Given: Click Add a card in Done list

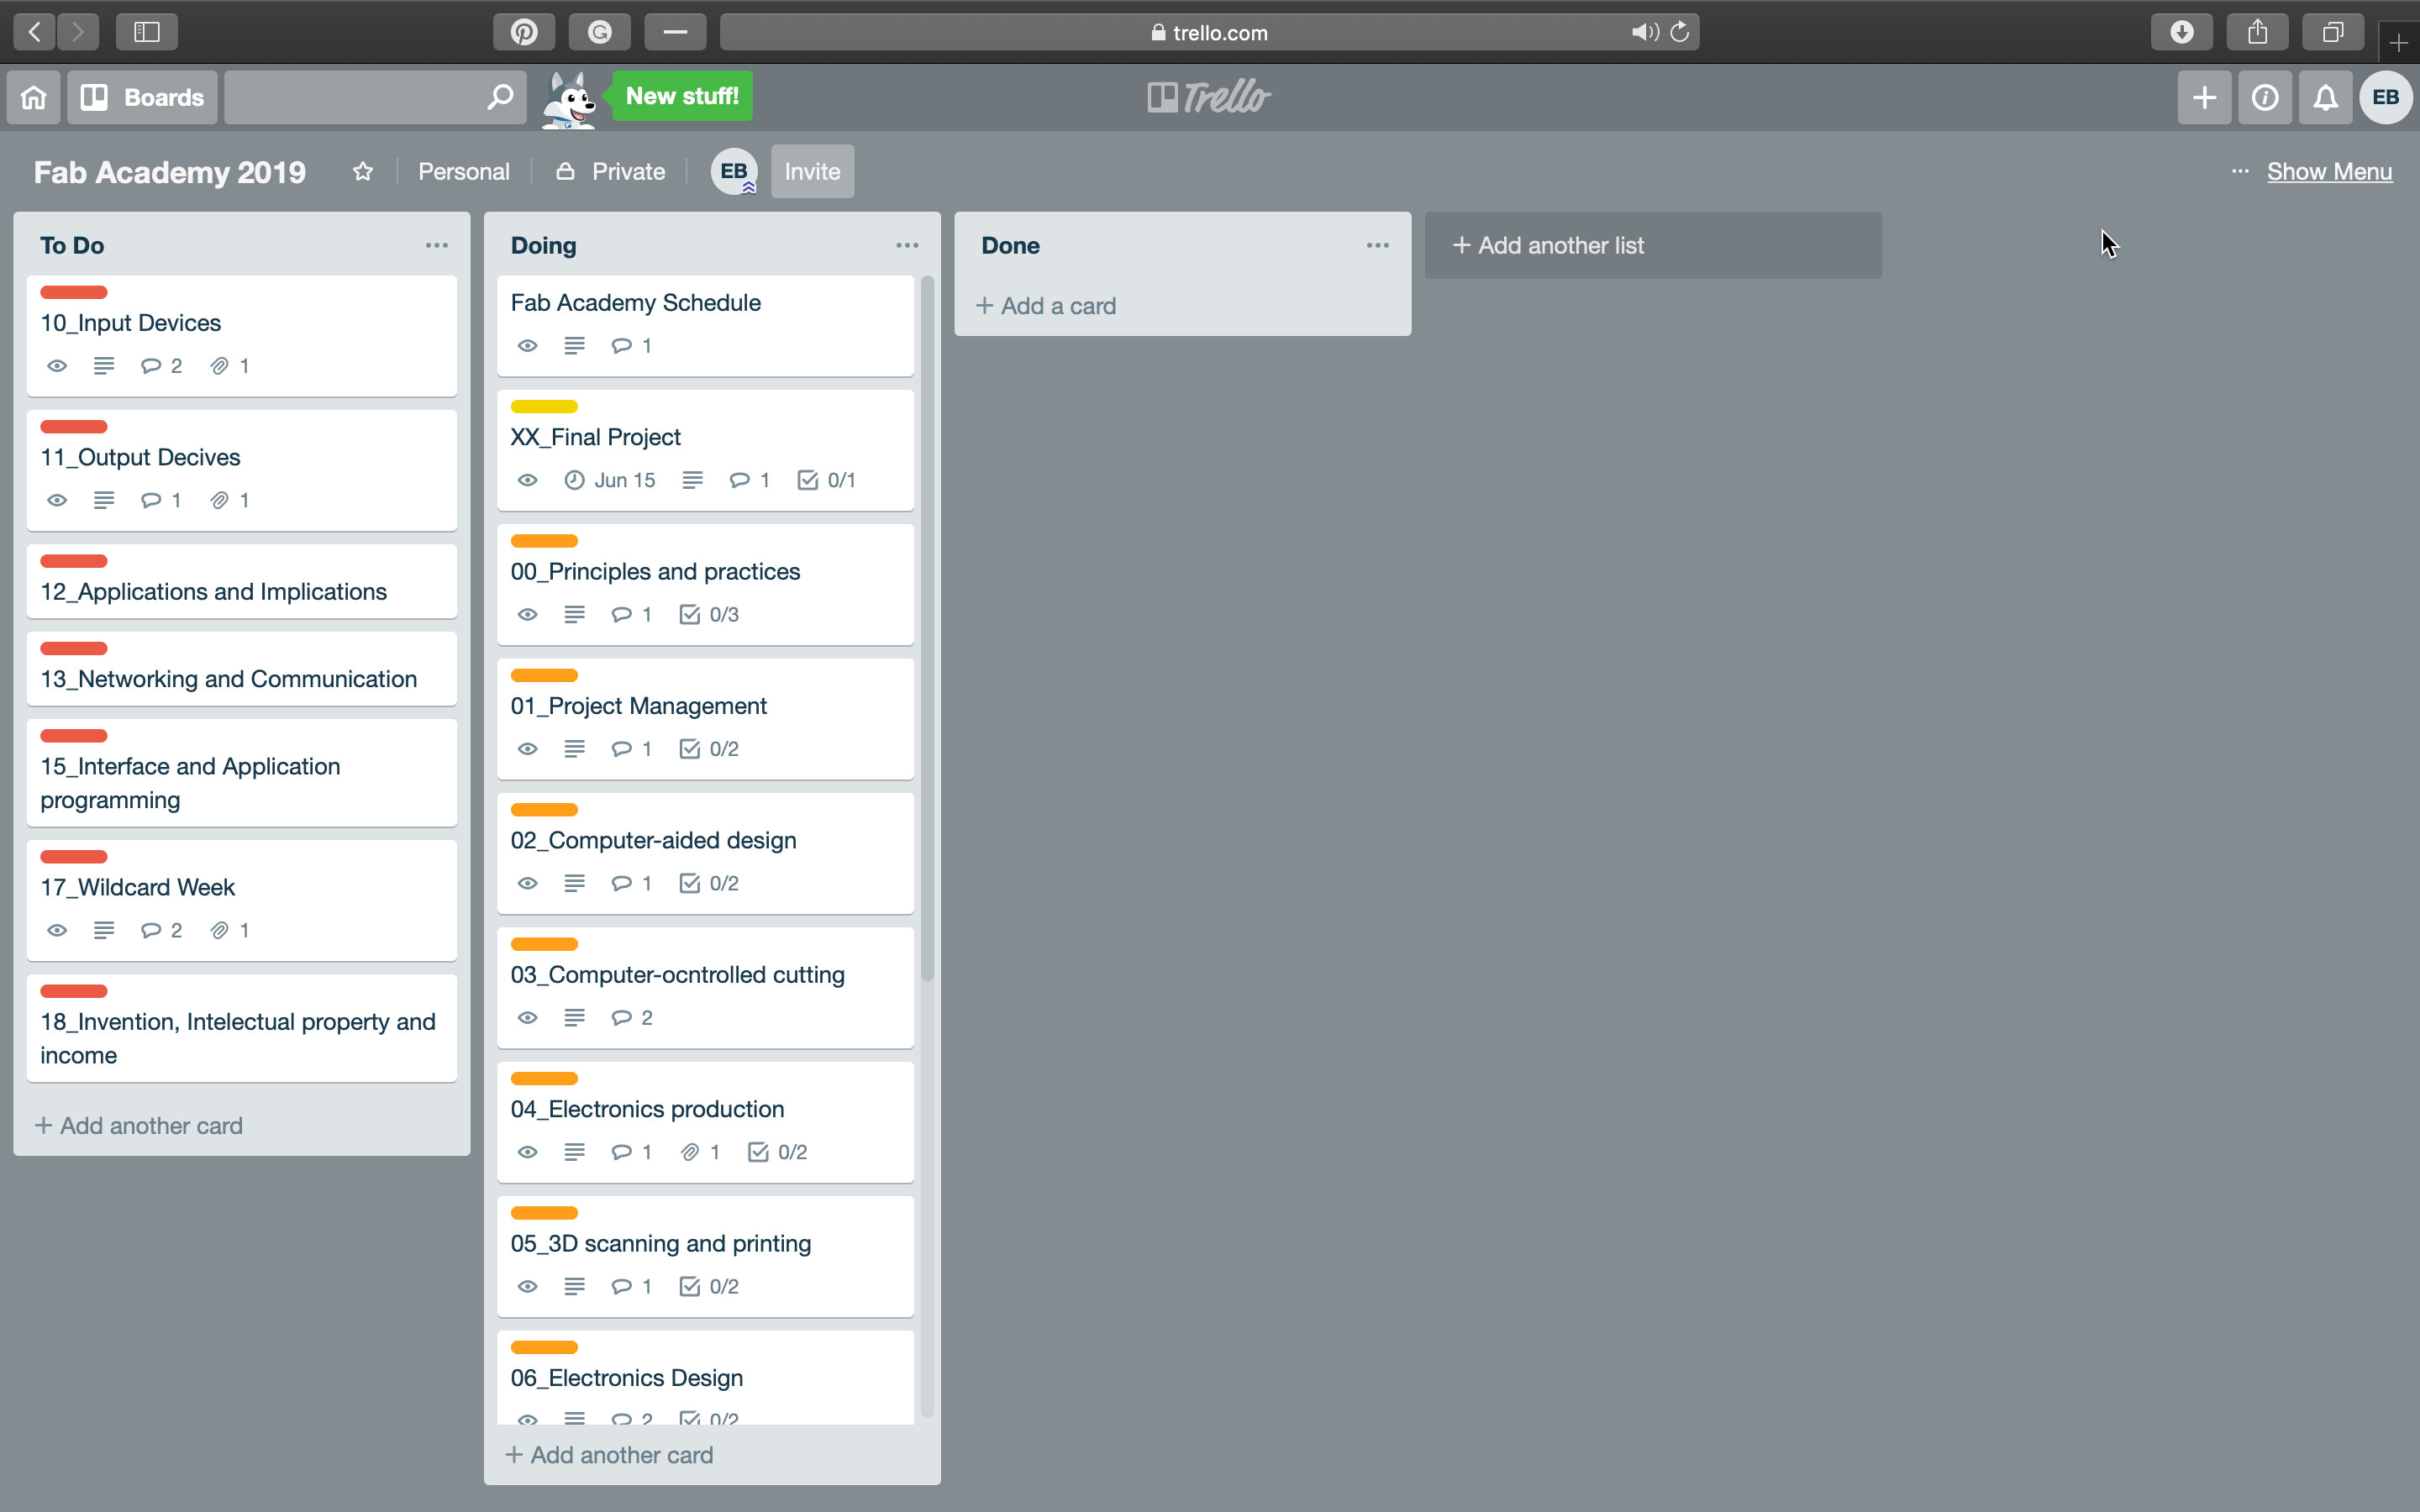Looking at the screenshot, I should tap(1046, 306).
